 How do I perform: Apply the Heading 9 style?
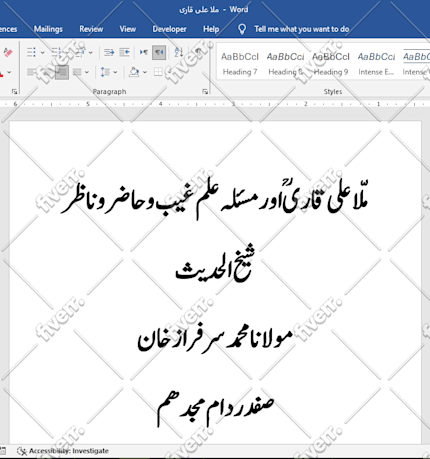click(x=331, y=64)
